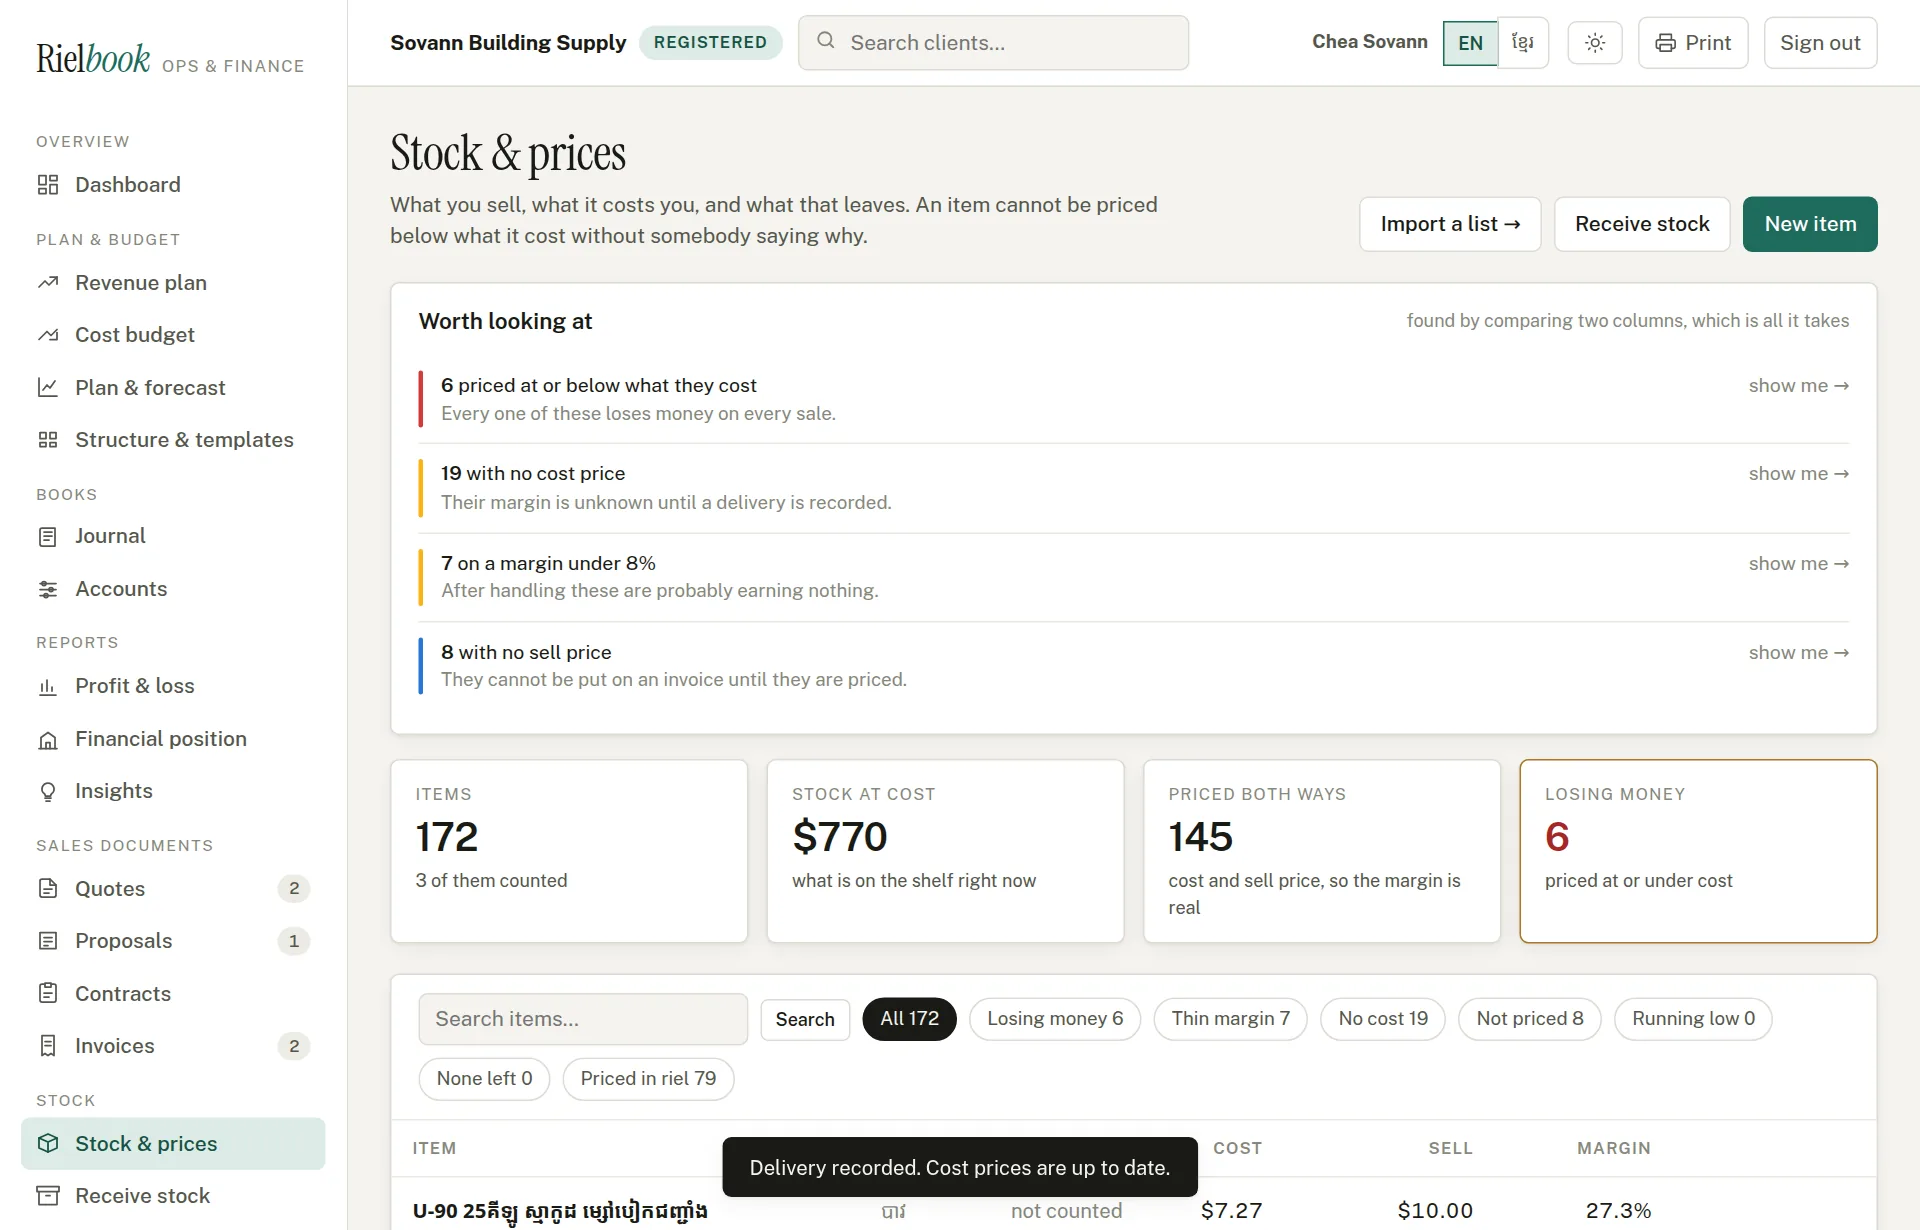Click the Receive stock header button
The width and height of the screenshot is (1920, 1230).
tap(1642, 224)
